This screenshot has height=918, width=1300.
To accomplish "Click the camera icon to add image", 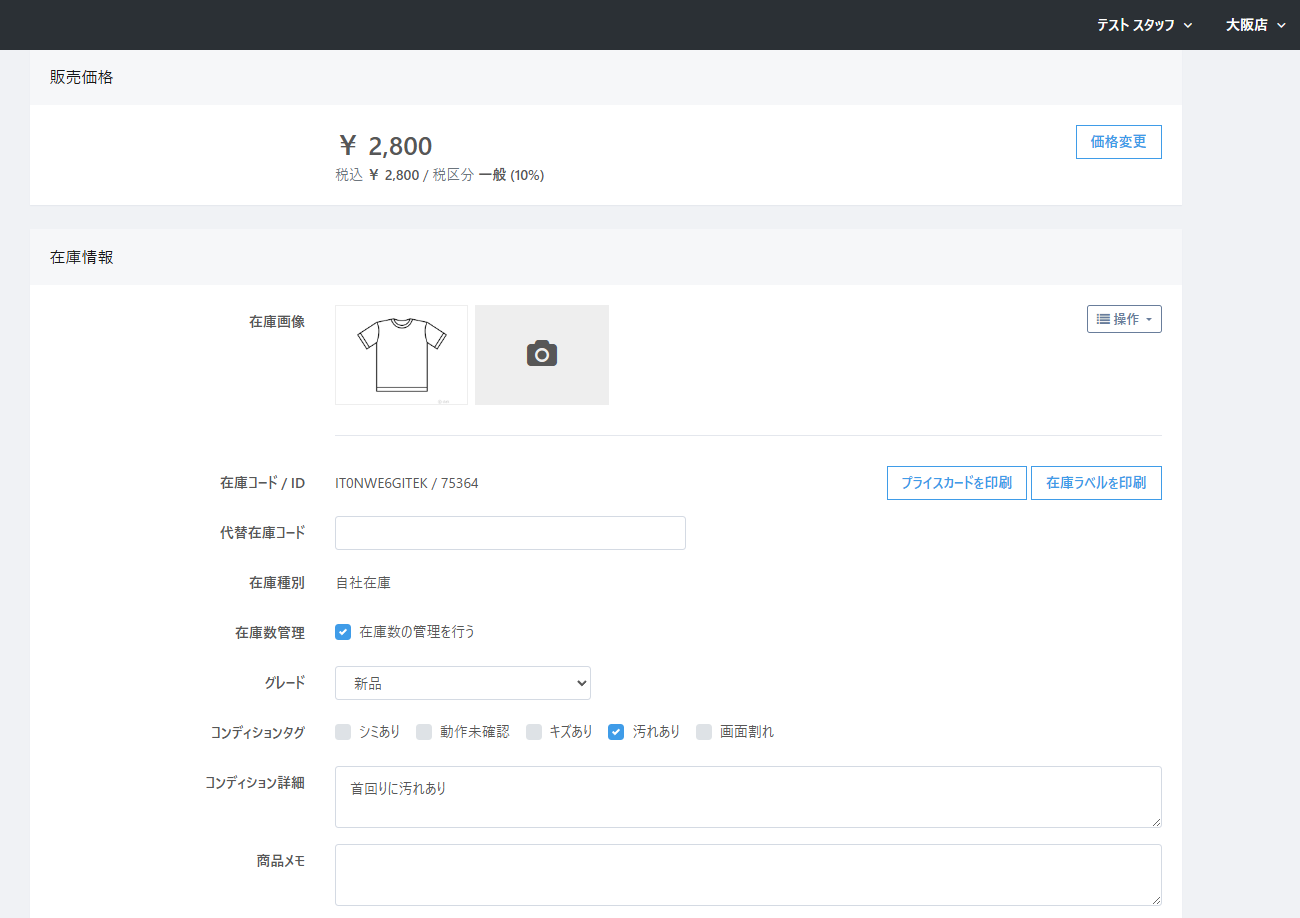I will 541,354.
